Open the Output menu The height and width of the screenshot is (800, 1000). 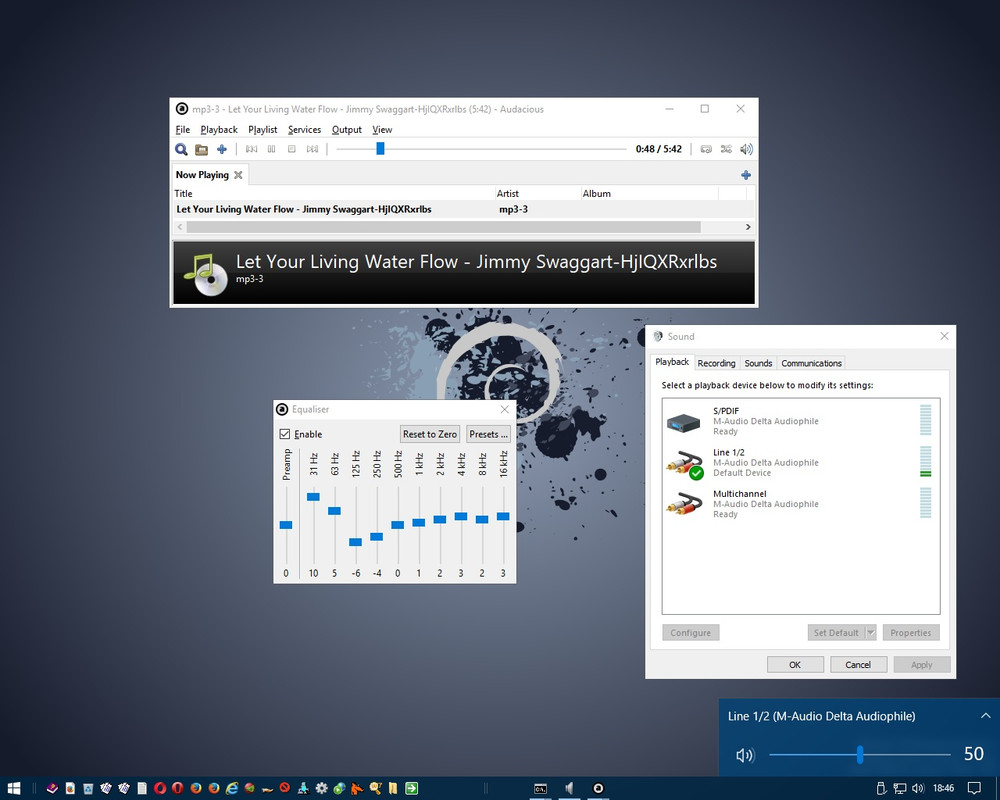(x=347, y=130)
